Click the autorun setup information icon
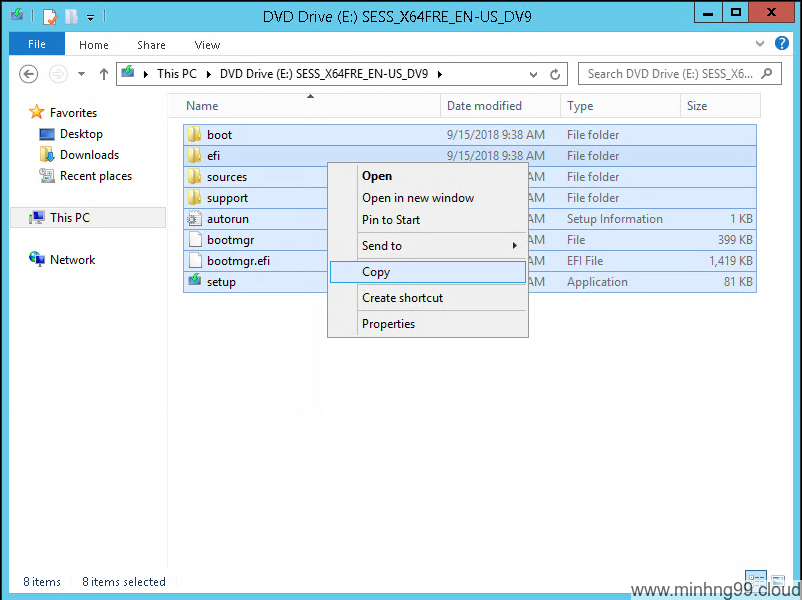Viewport: 802px width, 600px height. 194,219
